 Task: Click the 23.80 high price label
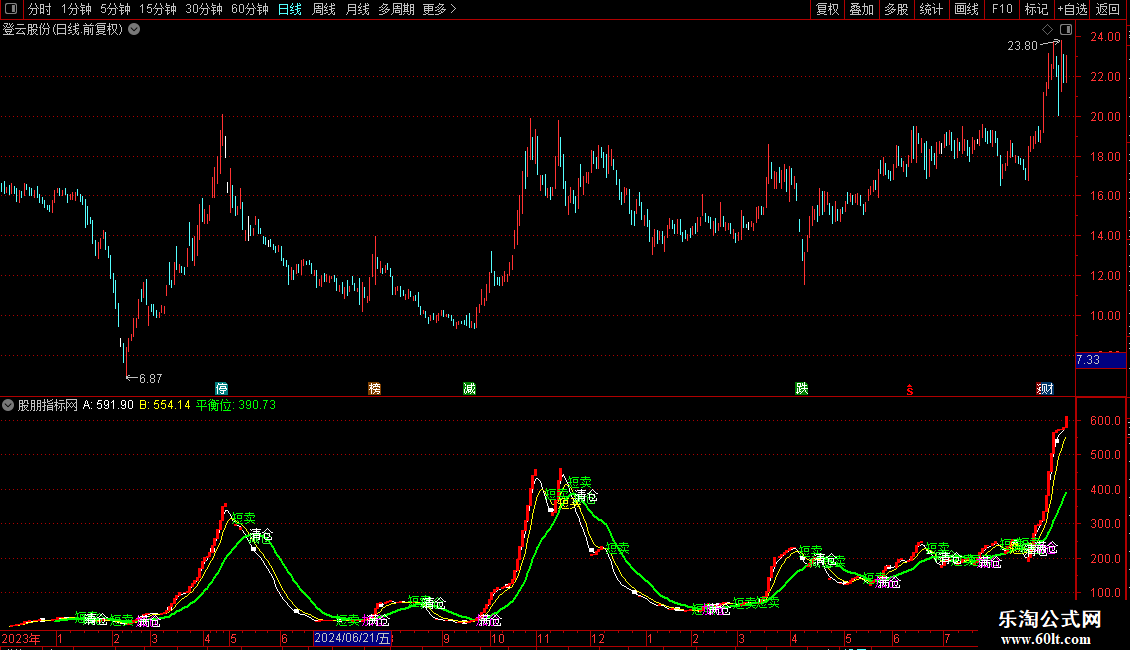1022,45
